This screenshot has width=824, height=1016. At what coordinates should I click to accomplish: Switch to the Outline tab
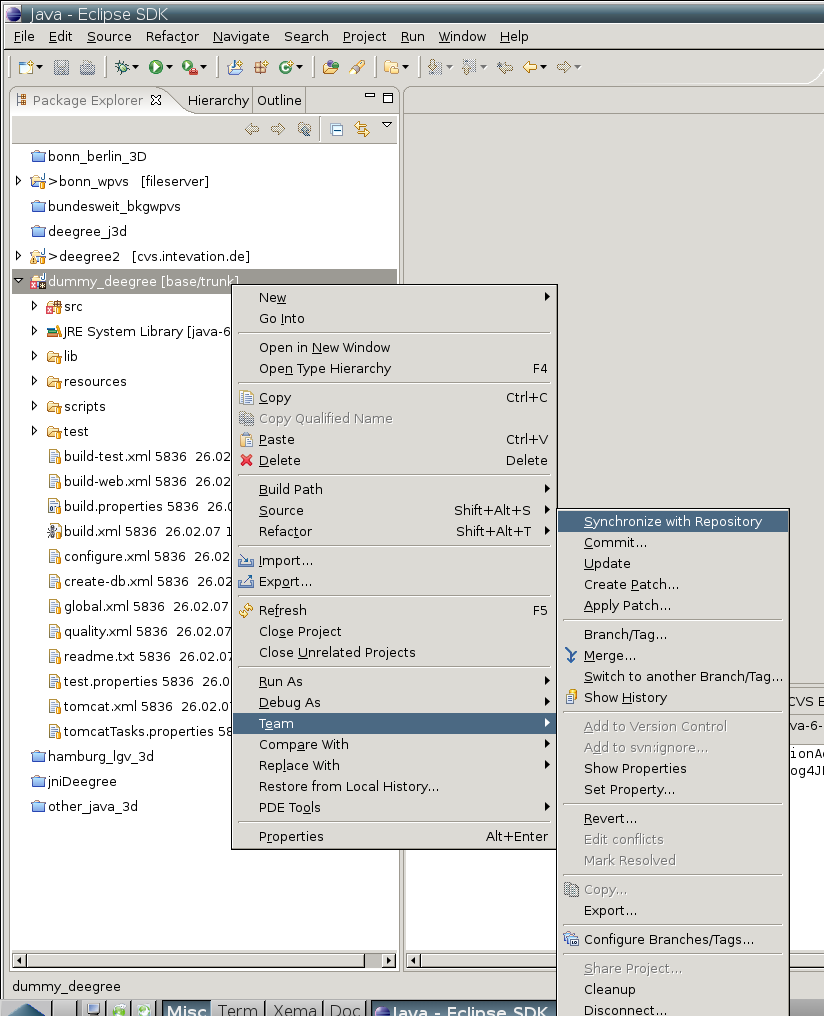pyautogui.click(x=279, y=100)
